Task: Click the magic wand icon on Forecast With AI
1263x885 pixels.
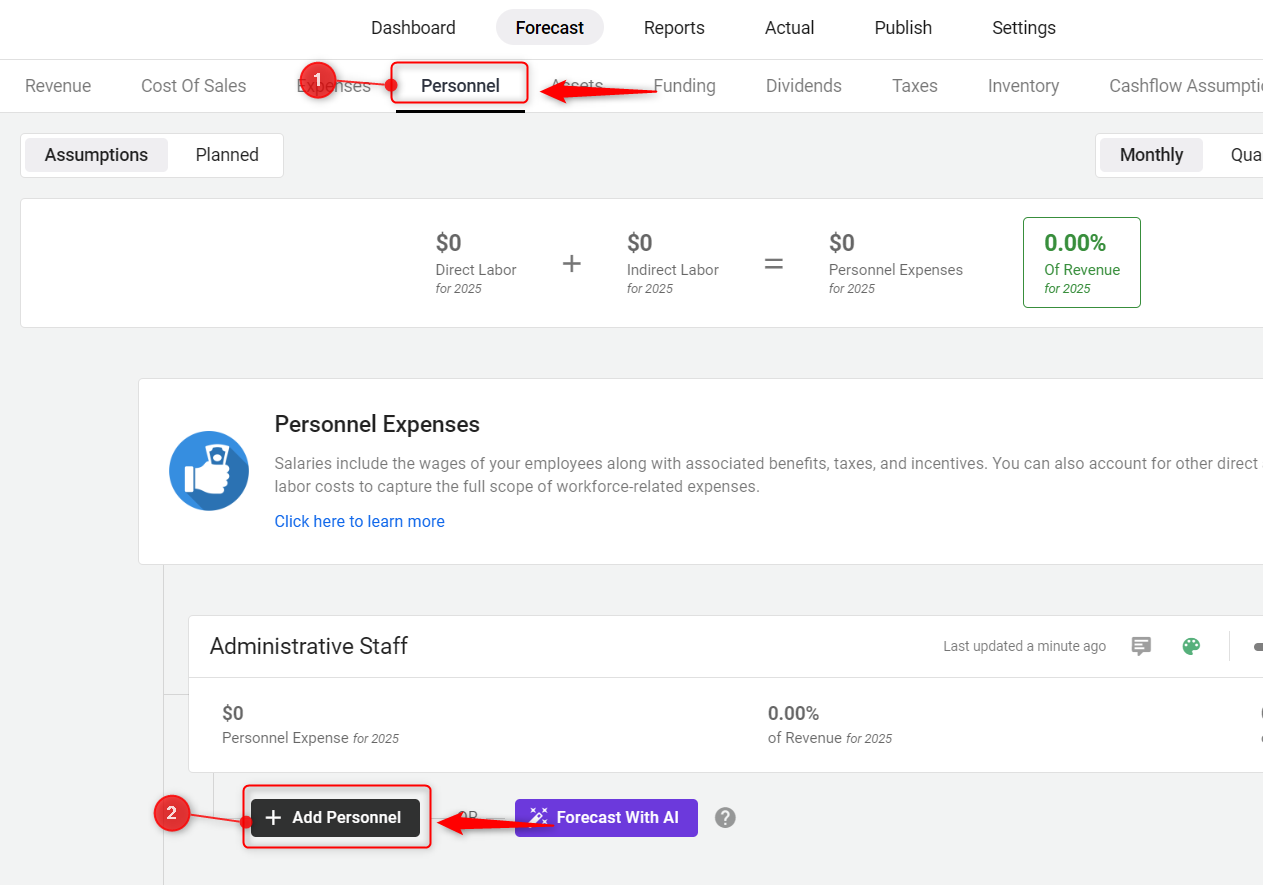Action: tap(539, 817)
